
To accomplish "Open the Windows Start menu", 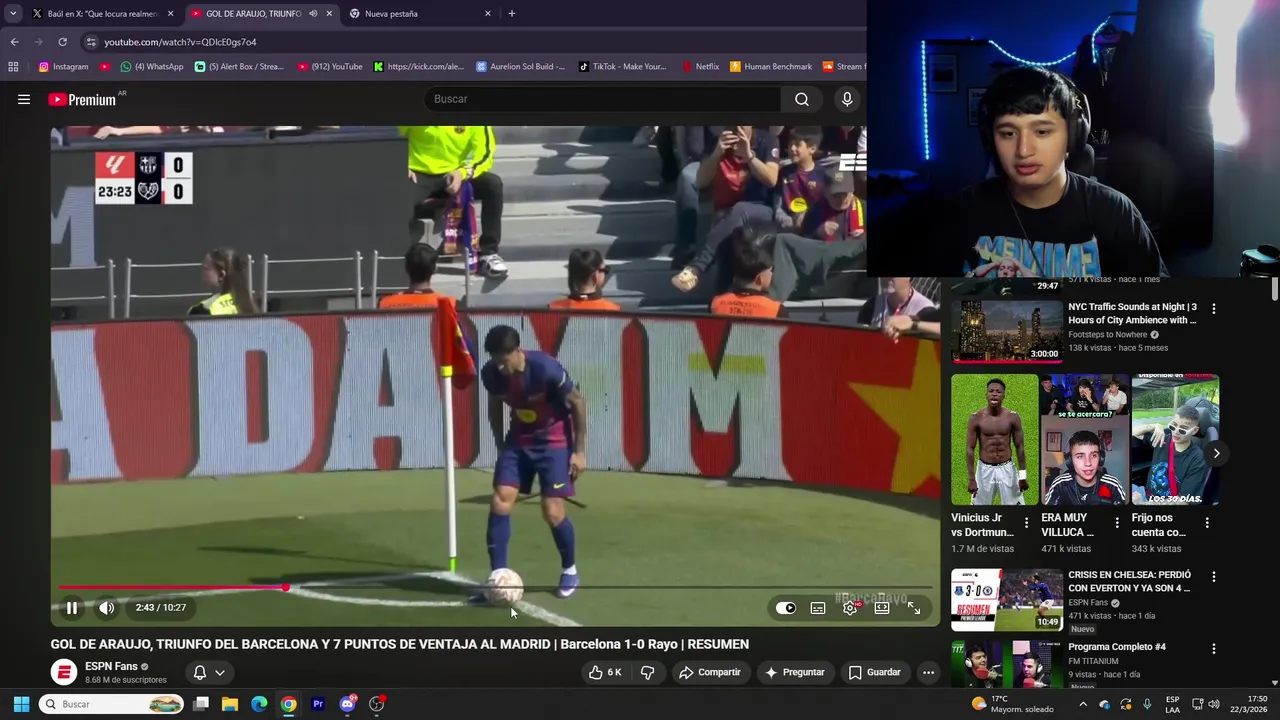I will click(x=21, y=704).
